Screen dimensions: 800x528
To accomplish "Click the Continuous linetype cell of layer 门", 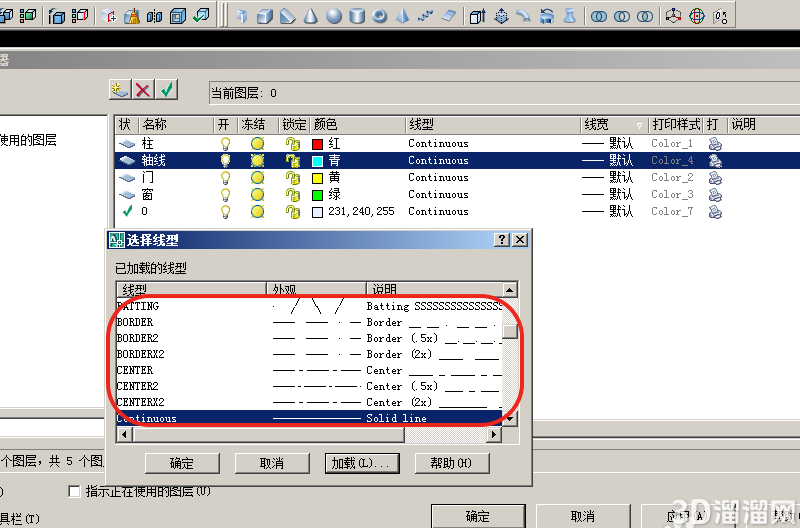I will 438,178.
